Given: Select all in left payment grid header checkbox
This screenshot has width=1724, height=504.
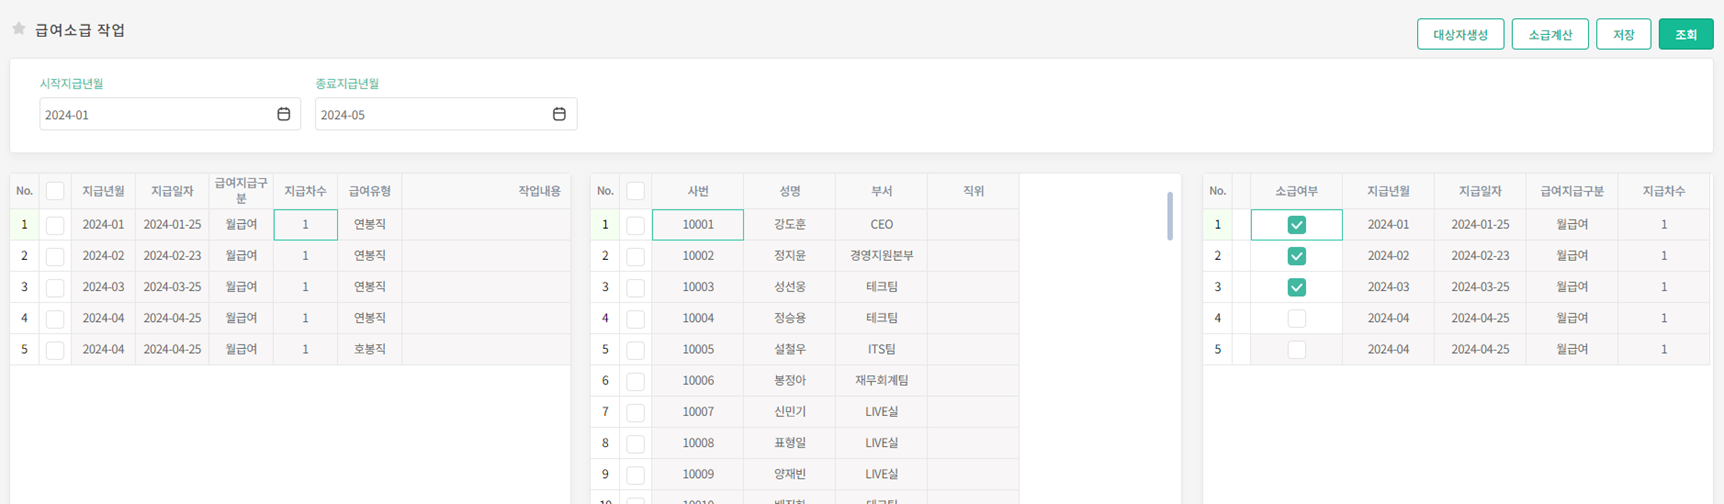Looking at the screenshot, I should [55, 191].
